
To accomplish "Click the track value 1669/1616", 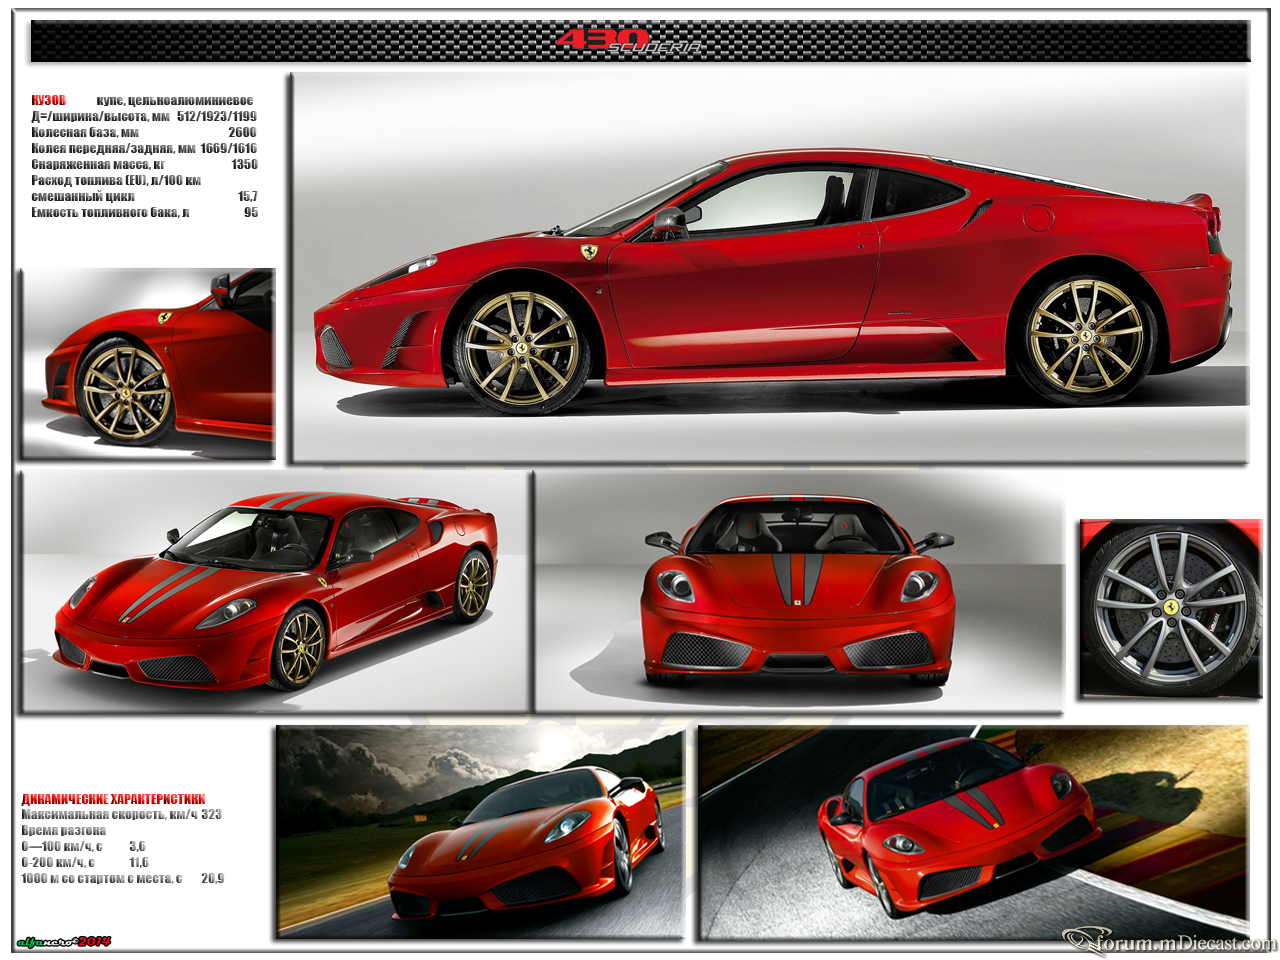I will pos(228,148).
